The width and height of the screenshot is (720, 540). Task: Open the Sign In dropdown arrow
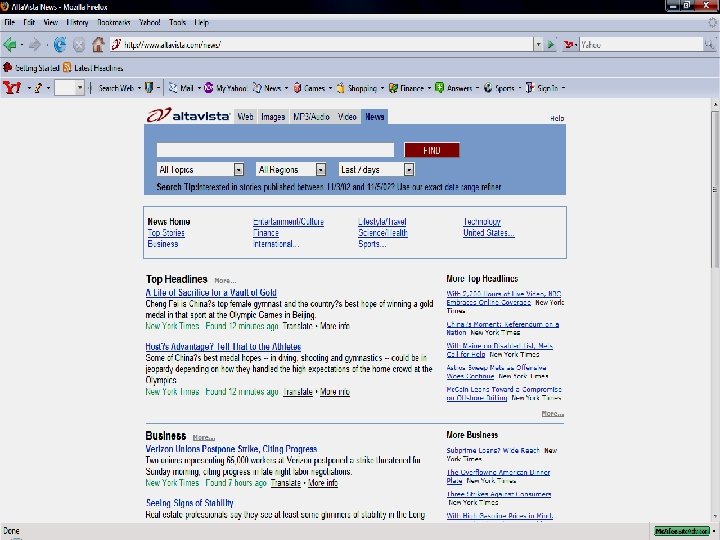point(563,88)
